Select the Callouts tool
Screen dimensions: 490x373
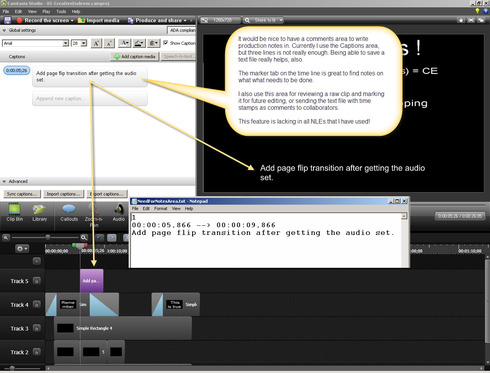(x=69, y=213)
